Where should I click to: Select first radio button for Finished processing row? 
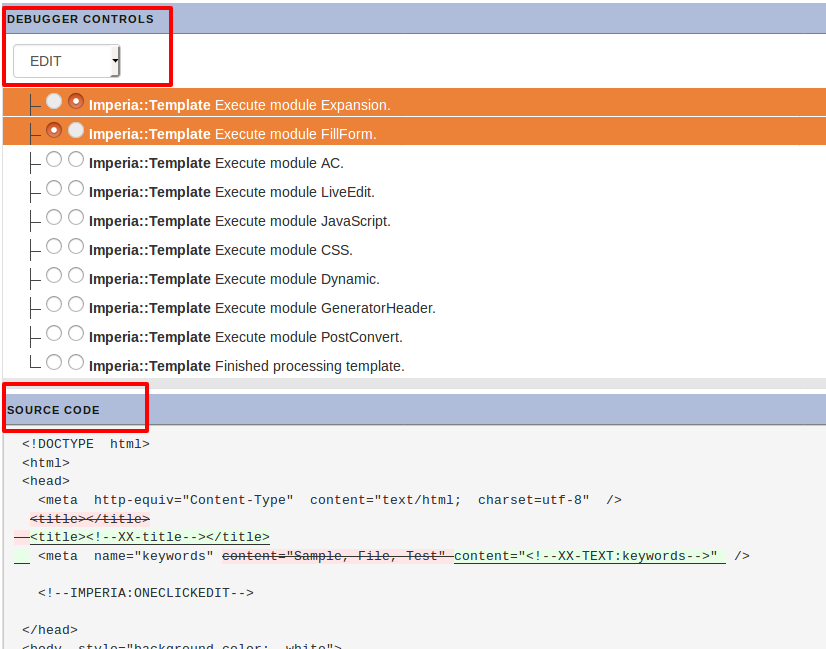54,362
